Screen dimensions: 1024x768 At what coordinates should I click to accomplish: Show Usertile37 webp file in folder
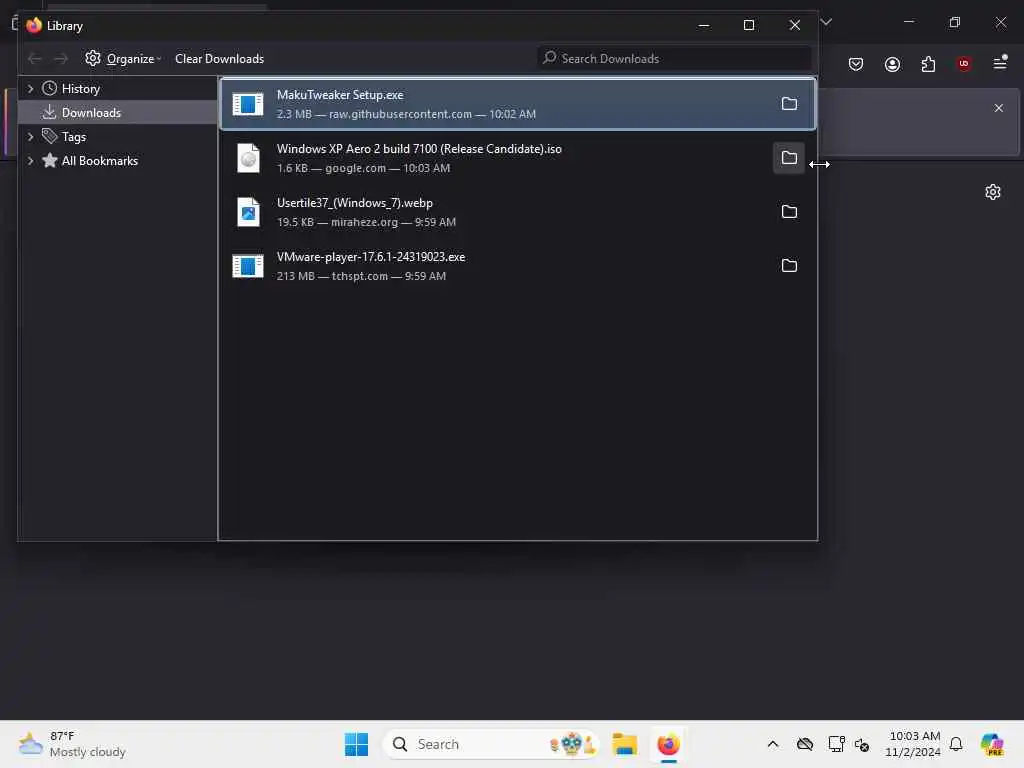[789, 212]
